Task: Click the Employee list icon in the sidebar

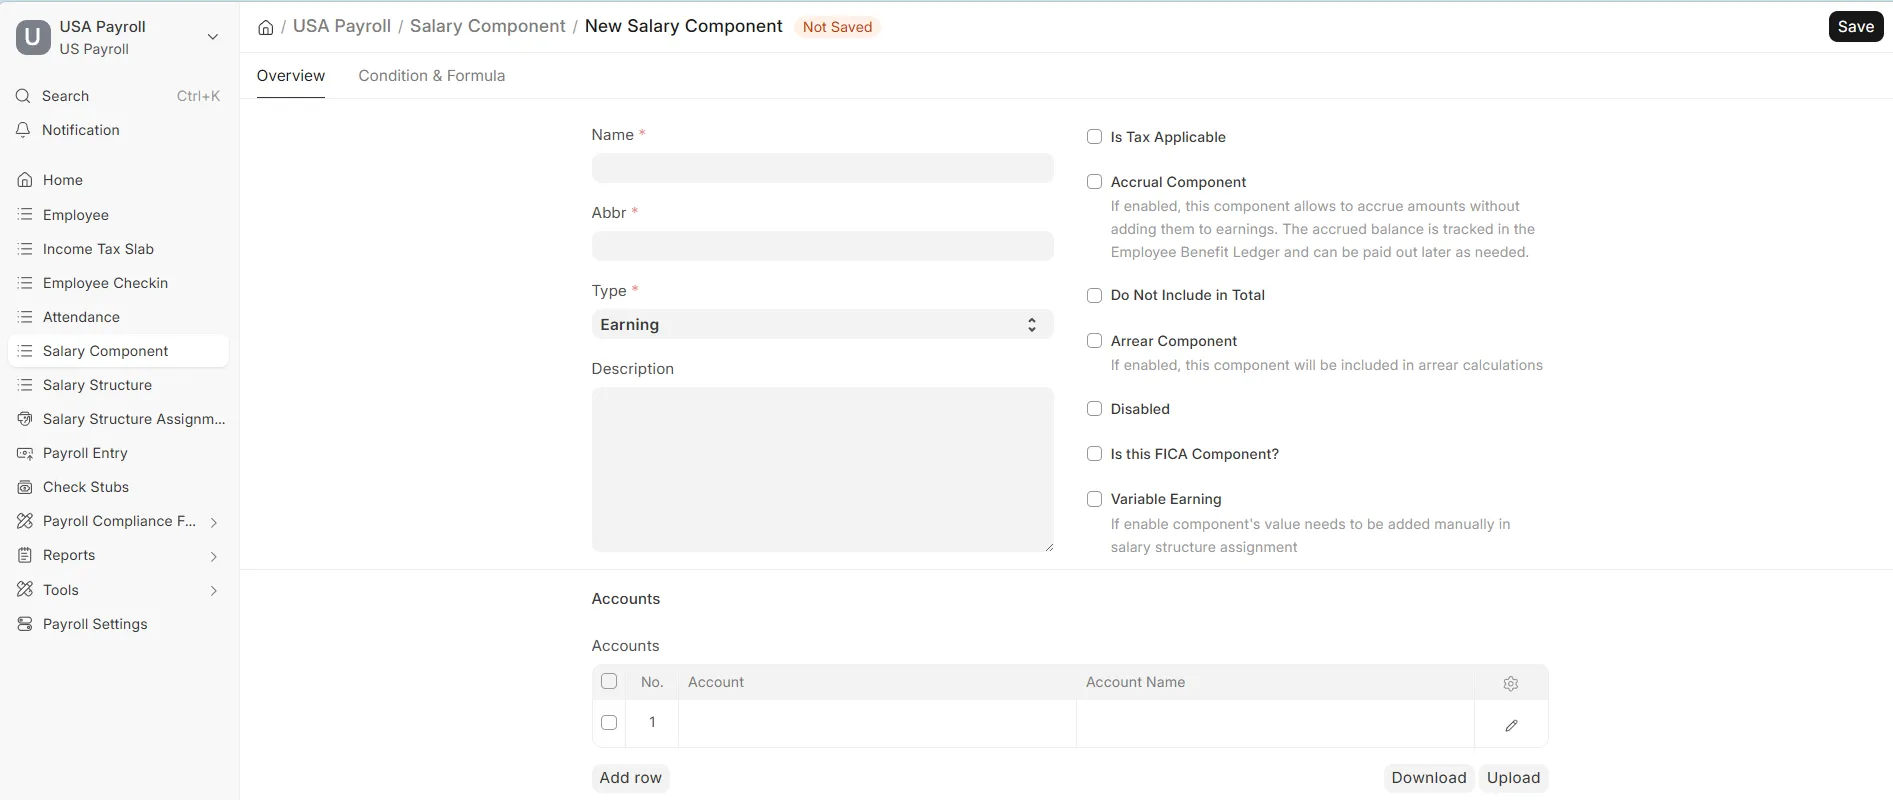Action: point(25,215)
